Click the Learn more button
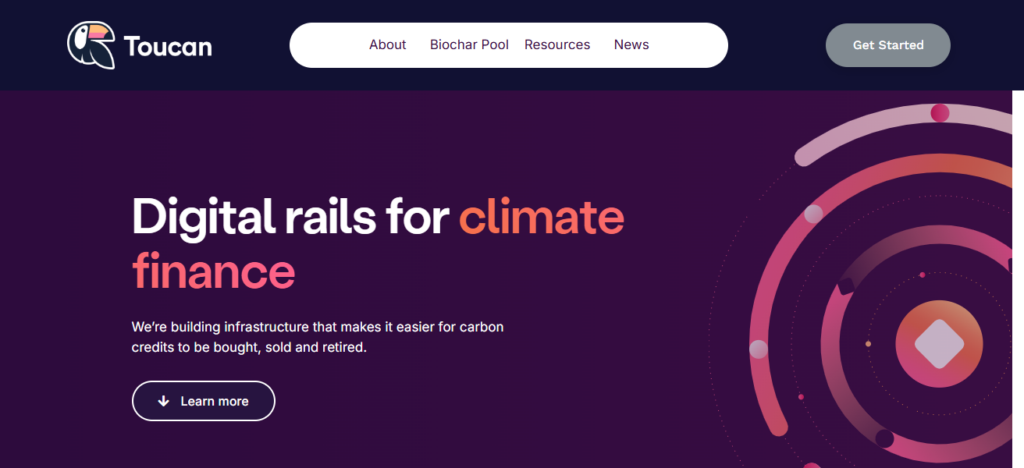 pyautogui.click(x=203, y=401)
